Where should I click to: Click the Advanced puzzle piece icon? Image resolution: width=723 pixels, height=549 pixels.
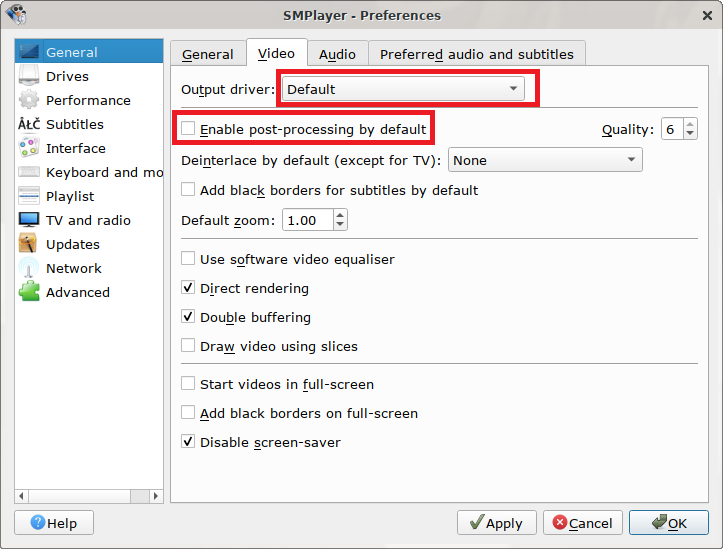click(29, 292)
